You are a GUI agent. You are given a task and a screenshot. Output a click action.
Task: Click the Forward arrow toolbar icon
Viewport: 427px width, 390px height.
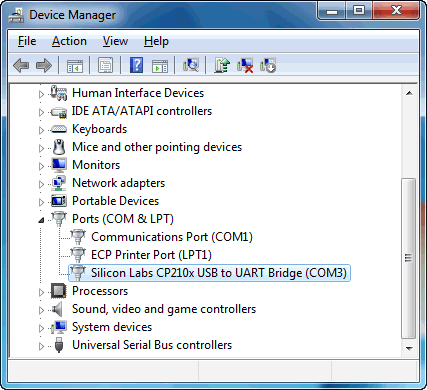(44, 65)
